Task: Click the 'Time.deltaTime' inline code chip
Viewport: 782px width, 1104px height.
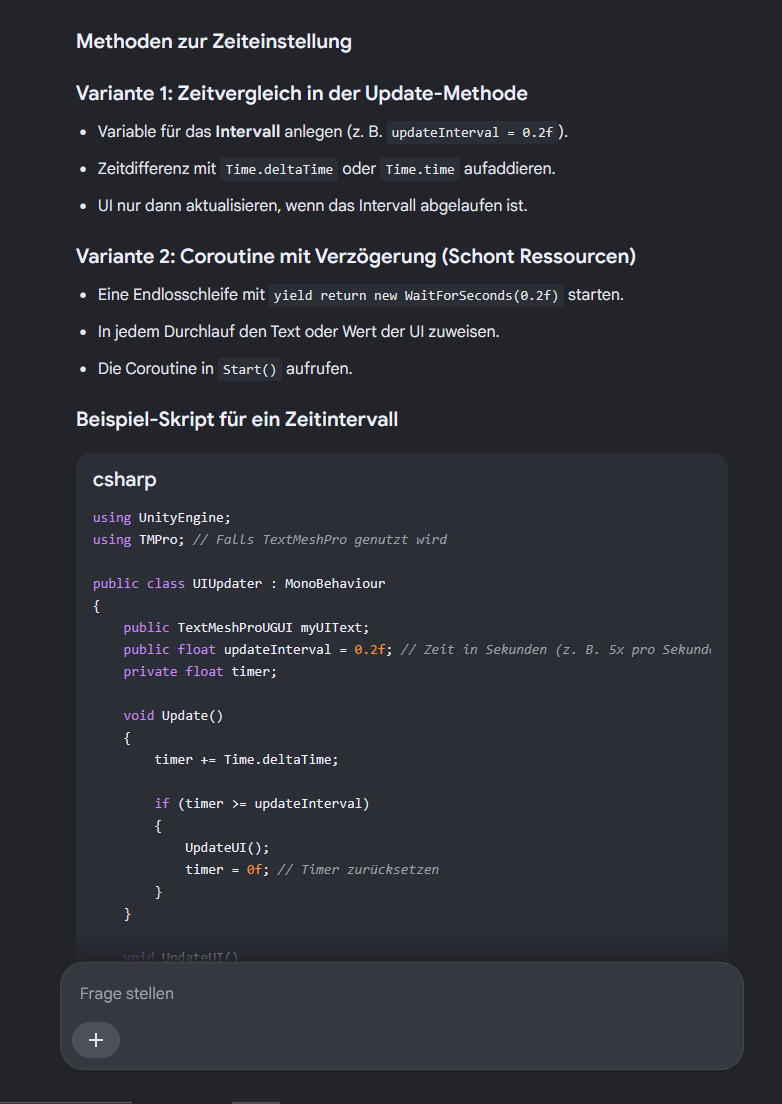Action: click(x=279, y=170)
